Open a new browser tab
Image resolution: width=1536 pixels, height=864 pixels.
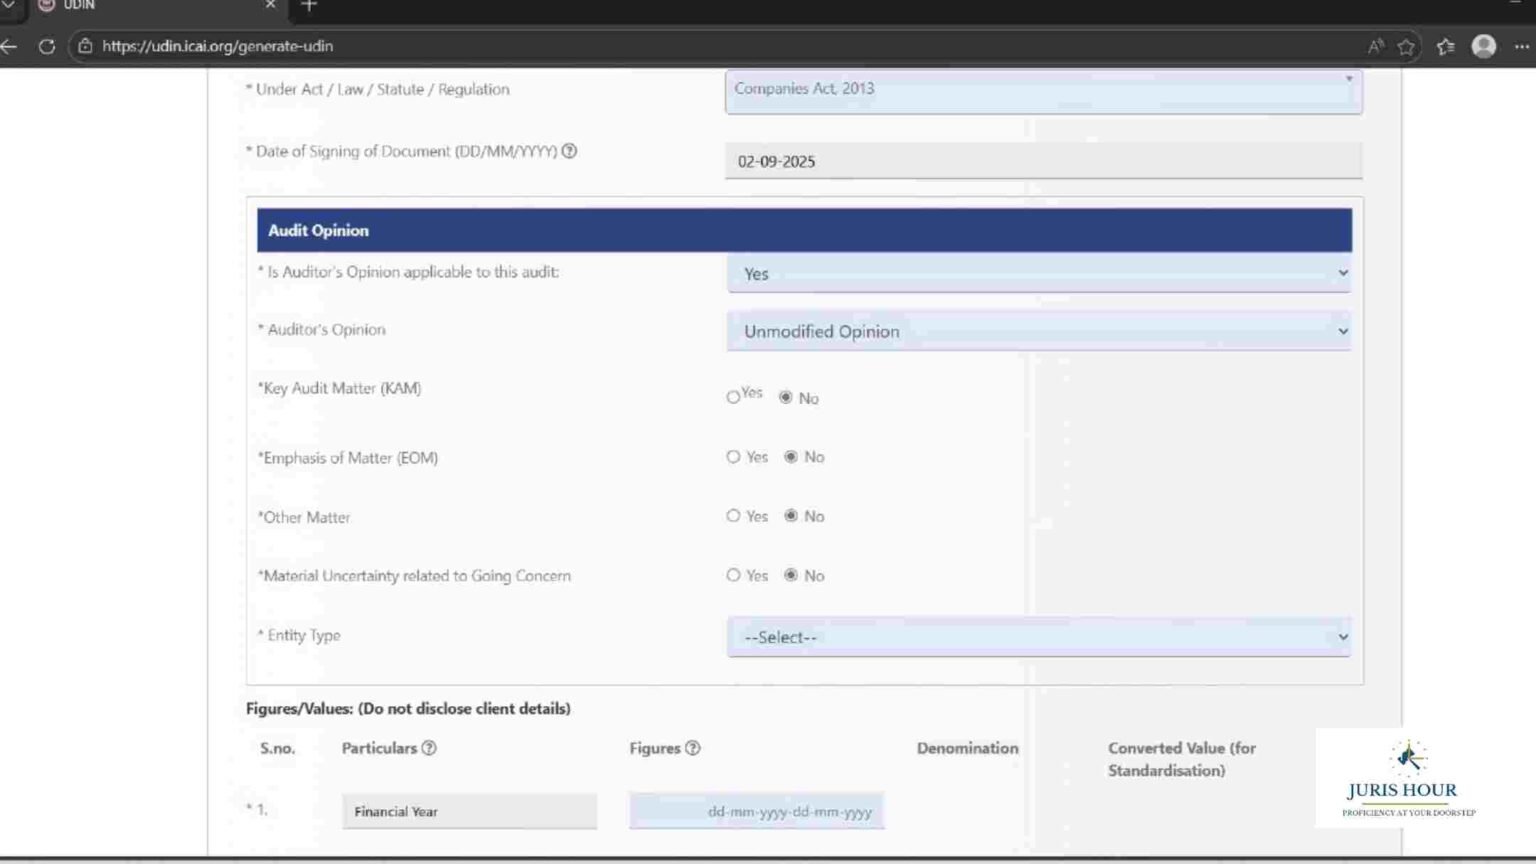[x=309, y=6]
